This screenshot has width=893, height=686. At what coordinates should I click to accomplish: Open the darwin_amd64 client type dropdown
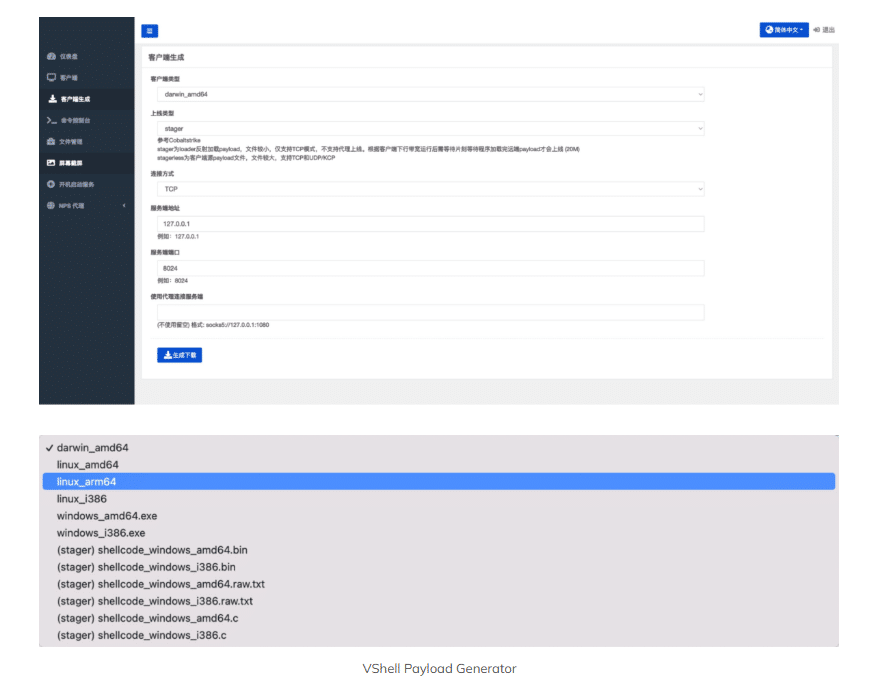click(x=431, y=95)
